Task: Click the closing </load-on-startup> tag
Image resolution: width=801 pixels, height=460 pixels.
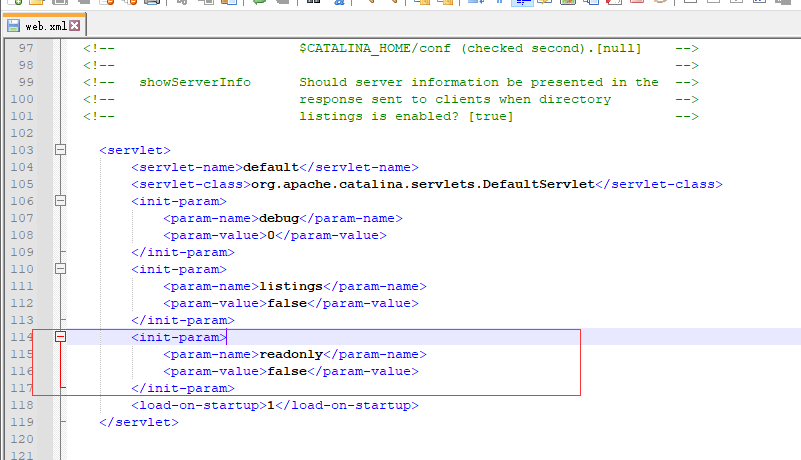Action: click(x=347, y=405)
